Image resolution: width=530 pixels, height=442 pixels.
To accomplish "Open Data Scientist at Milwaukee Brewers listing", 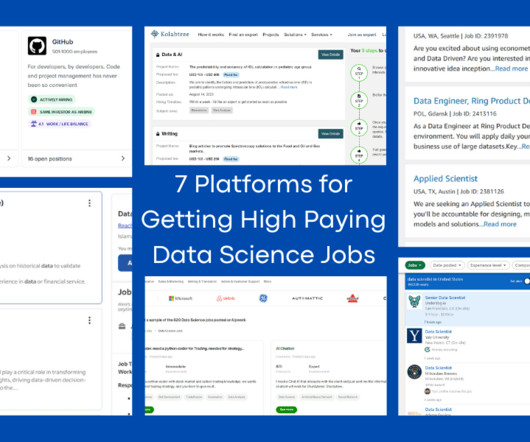I will [x=438, y=368].
